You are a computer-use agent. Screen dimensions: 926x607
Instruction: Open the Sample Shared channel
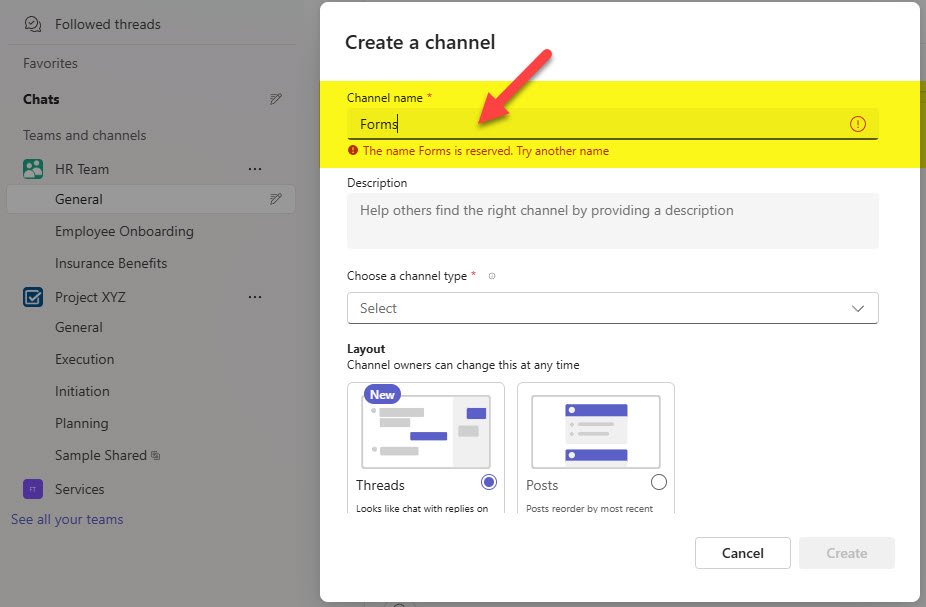(100, 455)
